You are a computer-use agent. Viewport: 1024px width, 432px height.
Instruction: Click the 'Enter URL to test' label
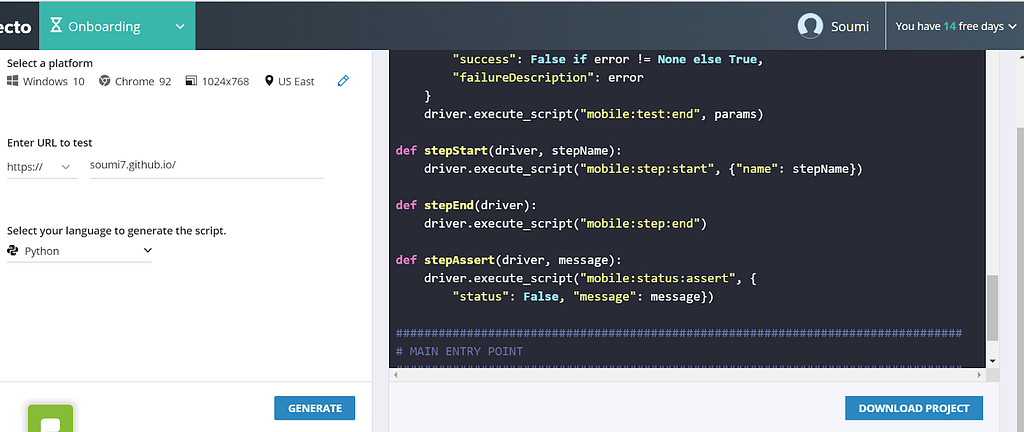coord(50,143)
